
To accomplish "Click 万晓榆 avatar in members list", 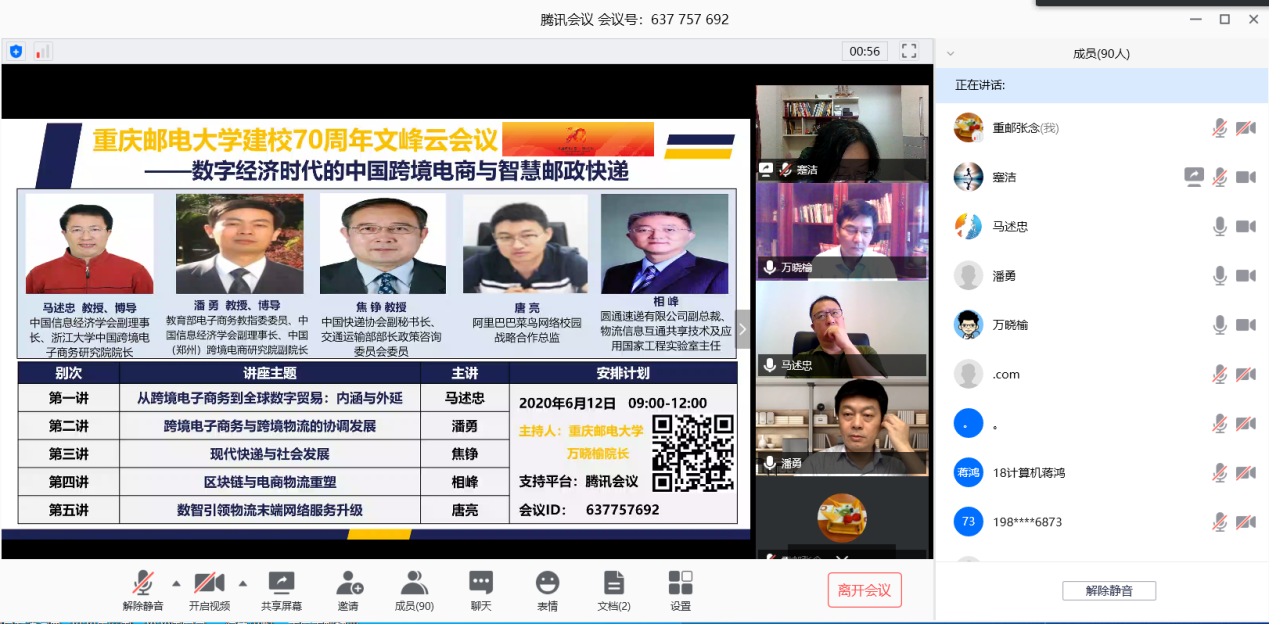I will pyautogui.click(x=968, y=324).
